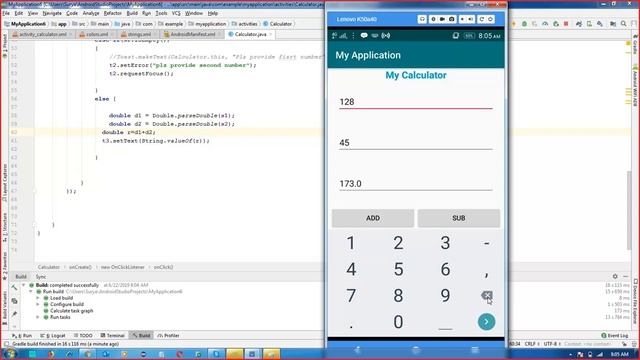The image size is (640, 360).
Task: Open the Navigate menu
Action: pos(52,13)
